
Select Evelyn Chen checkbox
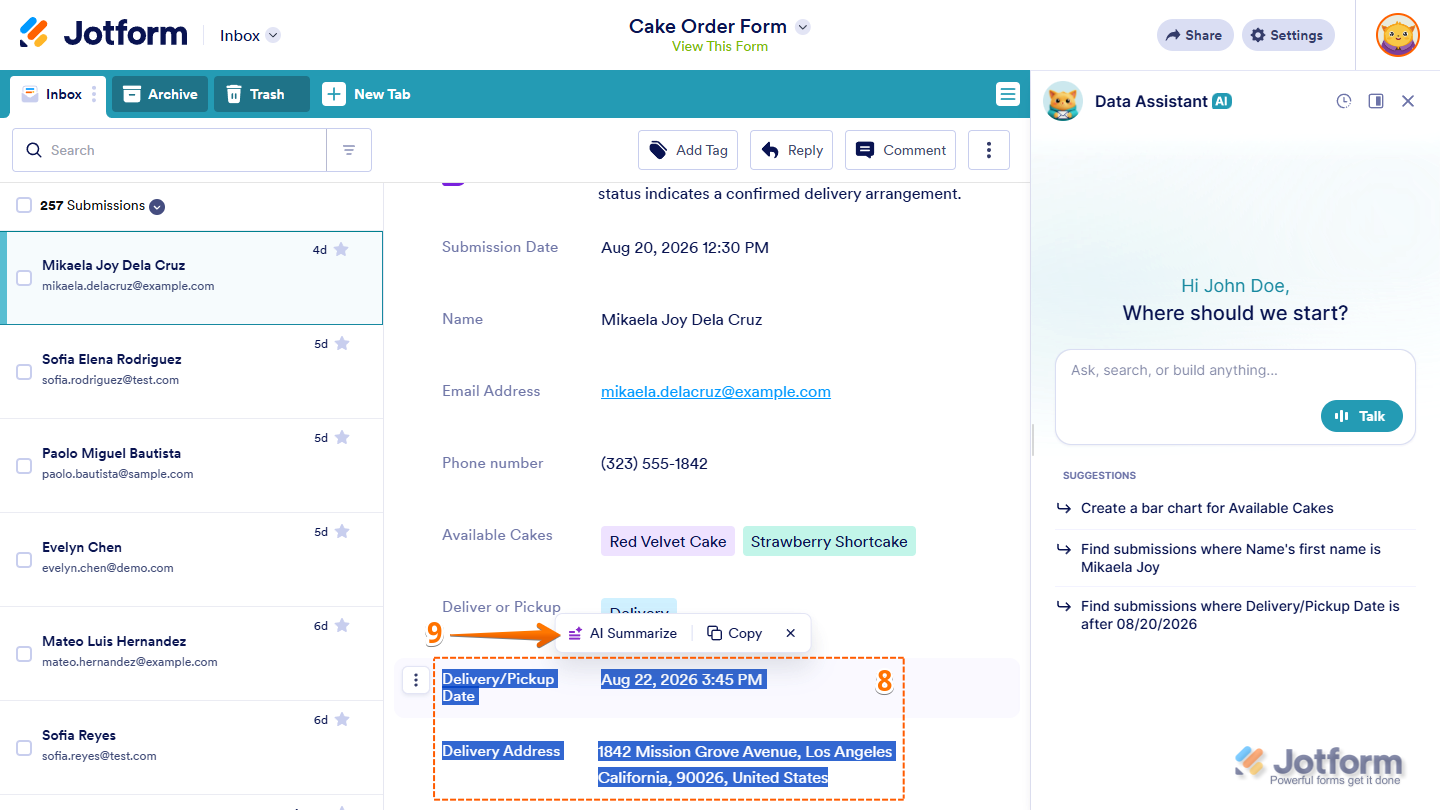pos(24,560)
